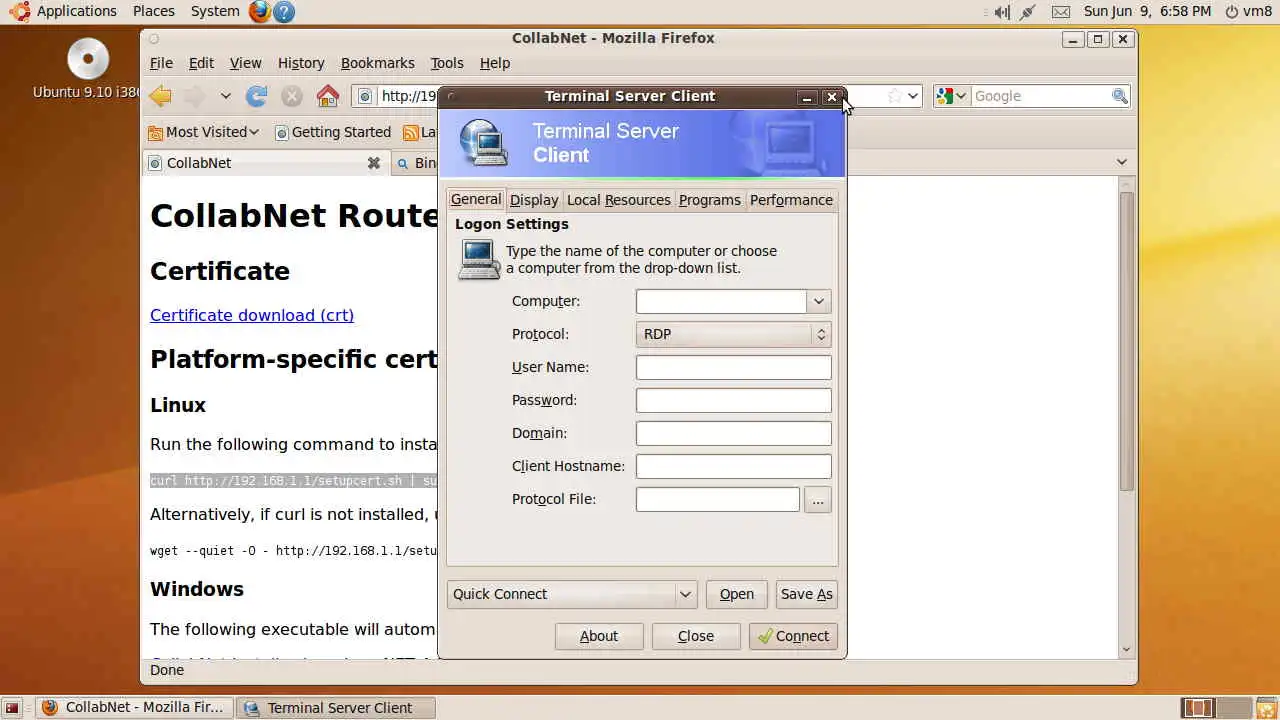Bookmark this page with the star icon
This screenshot has width=1280, height=720.
tap(894, 96)
